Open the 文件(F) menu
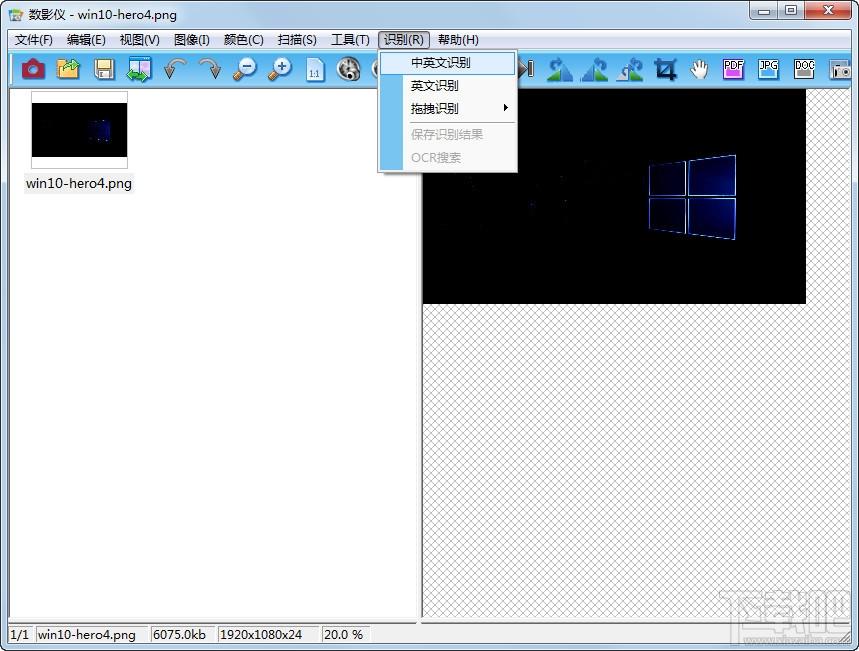 (x=33, y=39)
